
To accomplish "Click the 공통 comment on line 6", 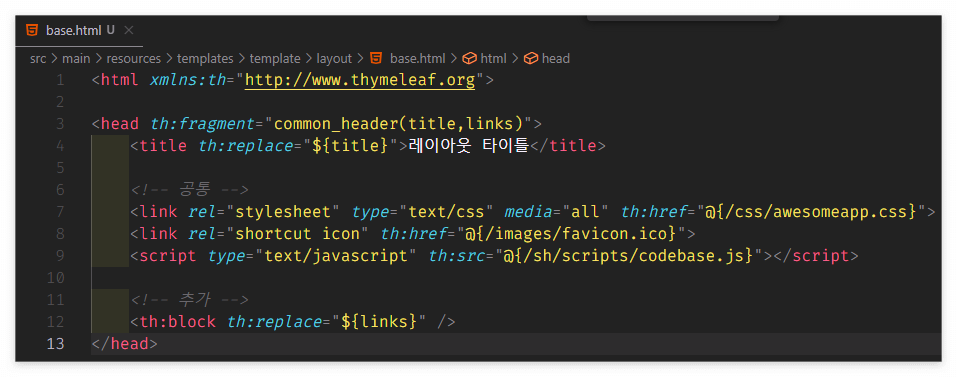I will (189, 190).
